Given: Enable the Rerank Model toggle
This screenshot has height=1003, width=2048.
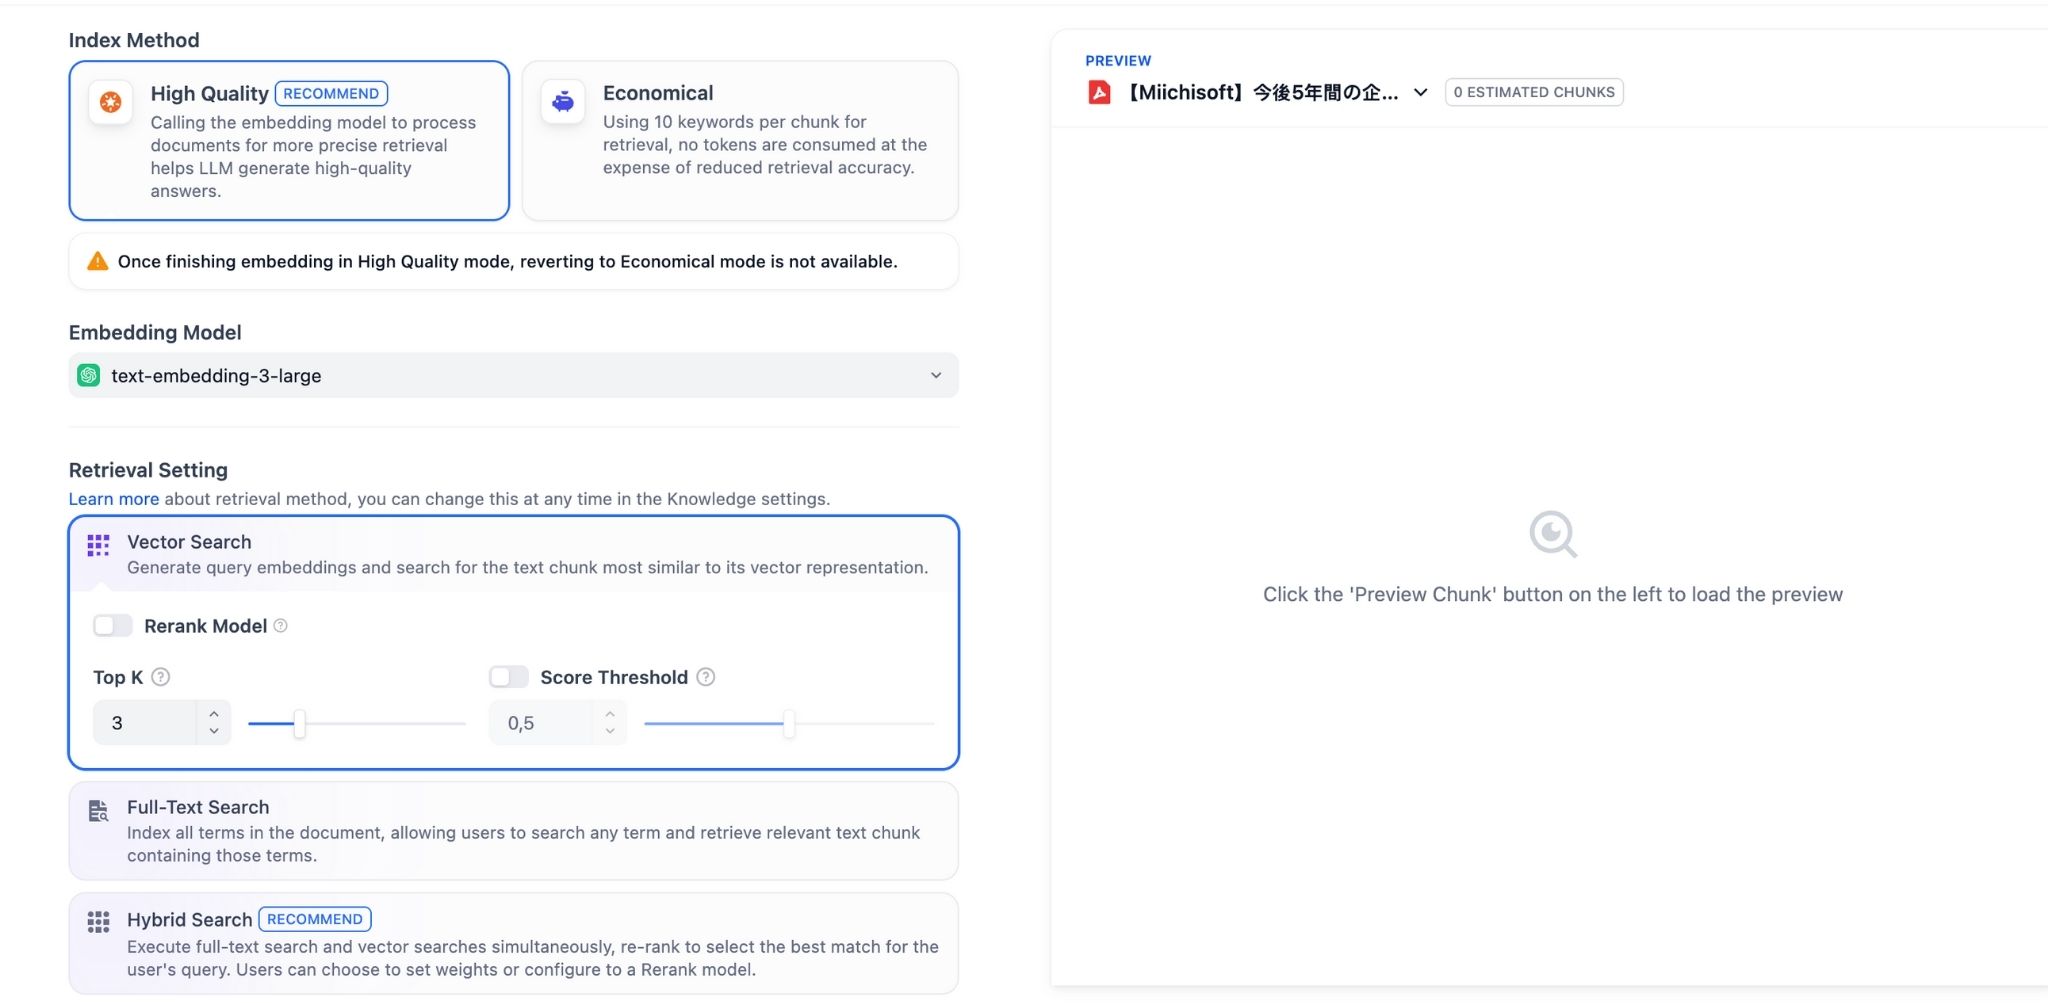Looking at the screenshot, I should click(112, 625).
